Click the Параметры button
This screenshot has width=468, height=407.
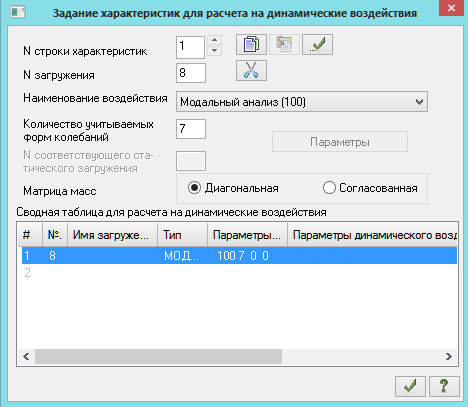pyautogui.click(x=340, y=142)
